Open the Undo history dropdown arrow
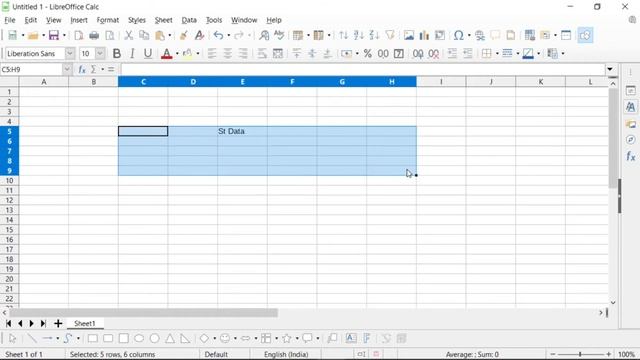This screenshot has height=360, width=640. coord(229,35)
